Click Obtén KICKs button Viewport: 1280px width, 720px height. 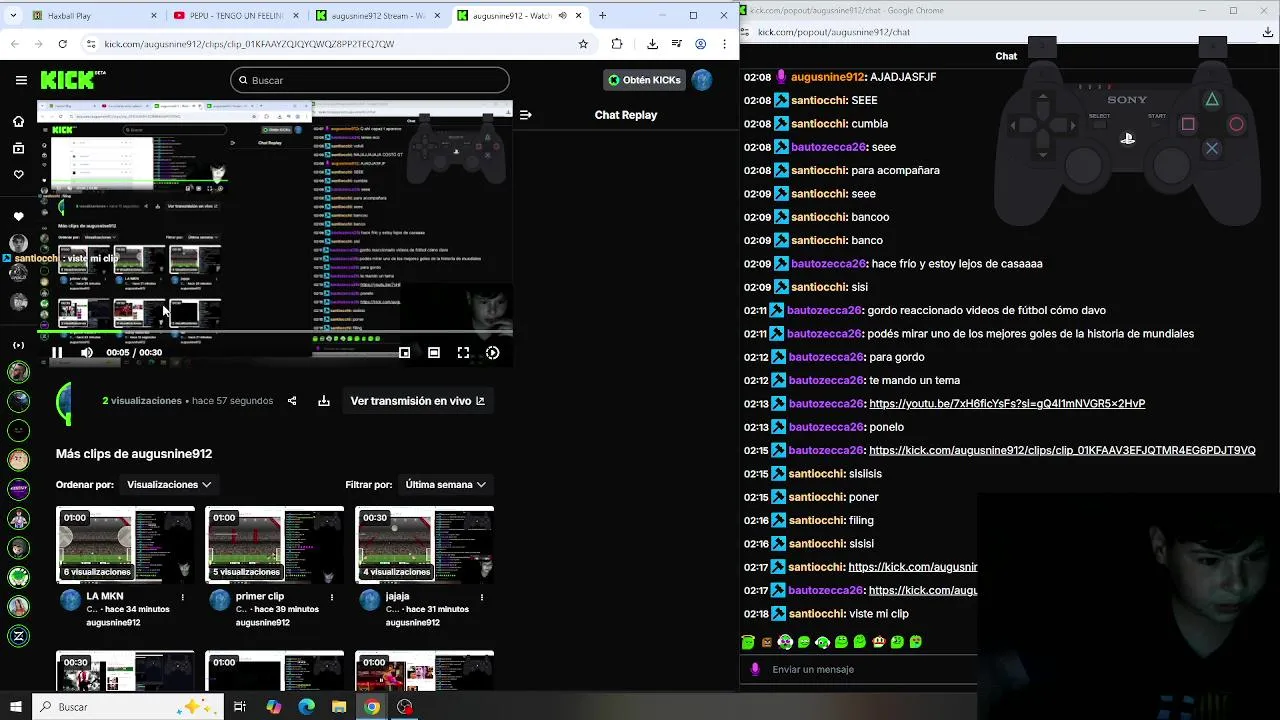[x=644, y=80]
